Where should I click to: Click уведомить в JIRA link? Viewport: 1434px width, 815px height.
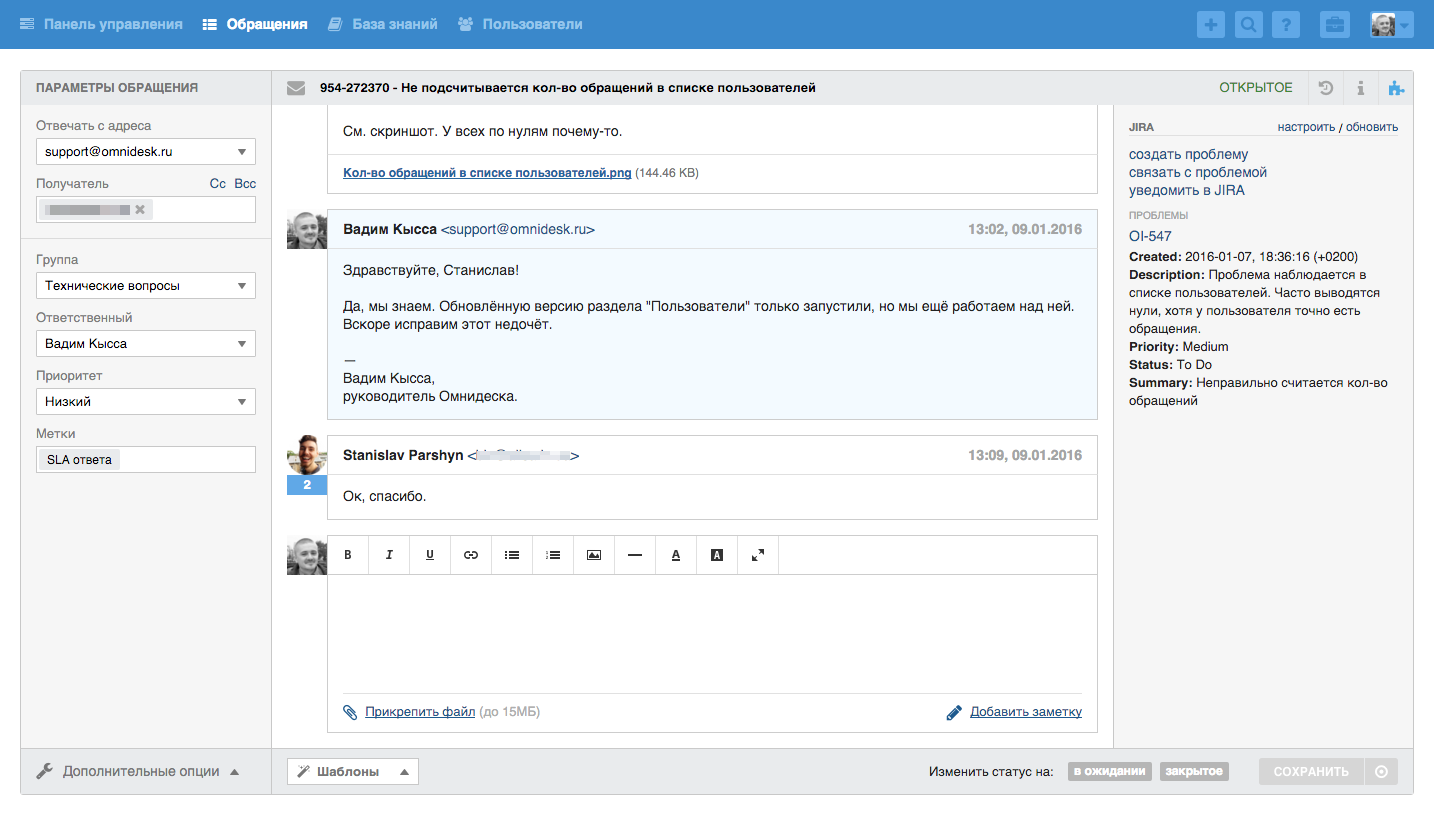click(1187, 190)
